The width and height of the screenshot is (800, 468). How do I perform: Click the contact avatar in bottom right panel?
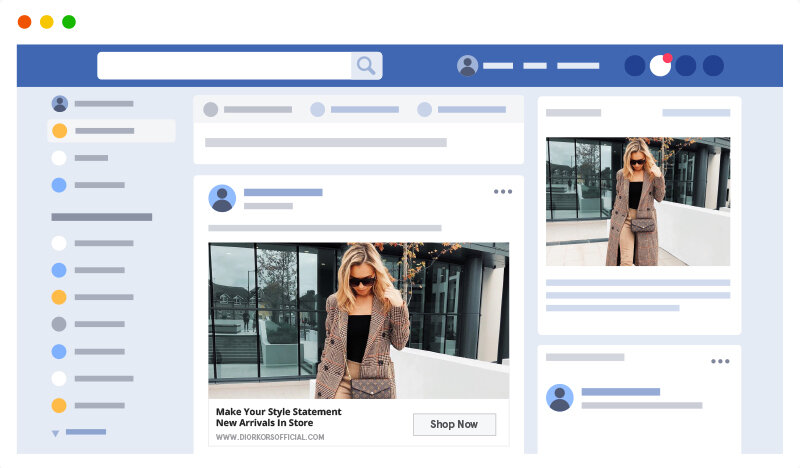pos(559,398)
